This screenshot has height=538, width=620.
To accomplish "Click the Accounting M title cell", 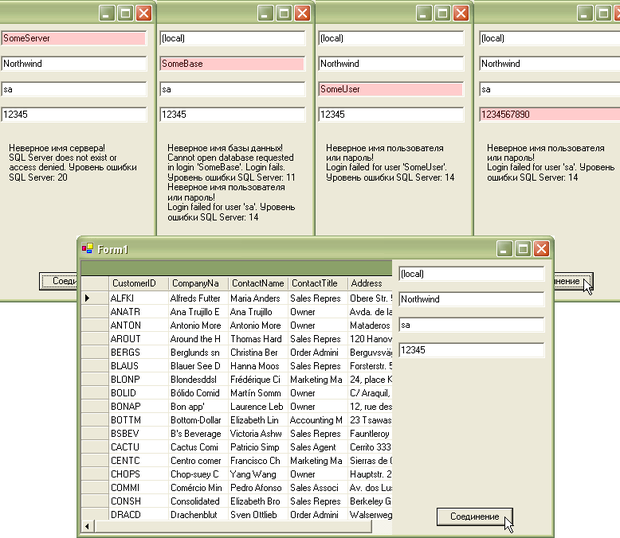I will (x=318, y=420).
